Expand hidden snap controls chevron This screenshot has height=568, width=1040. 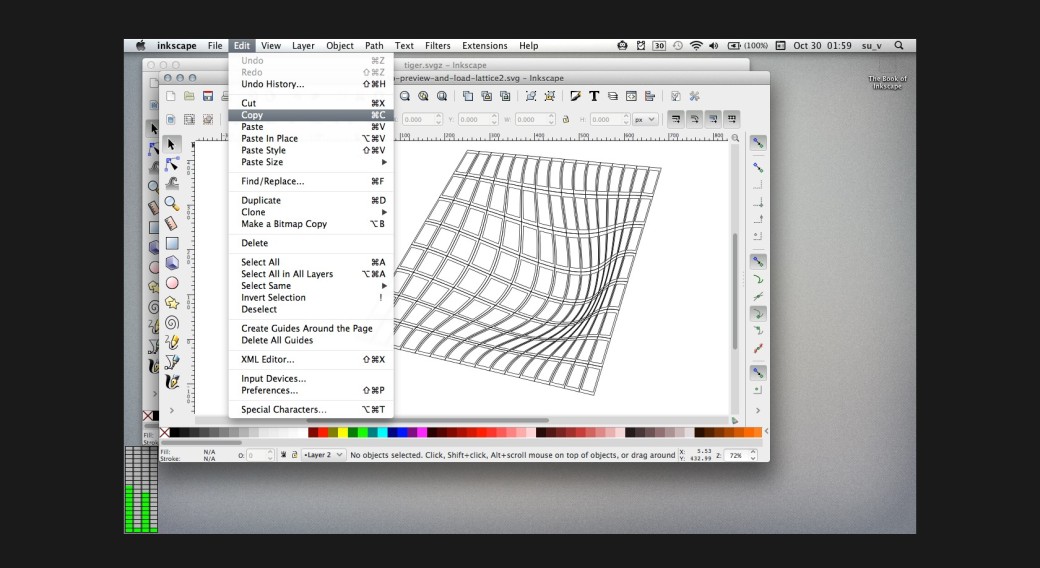coord(757,410)
